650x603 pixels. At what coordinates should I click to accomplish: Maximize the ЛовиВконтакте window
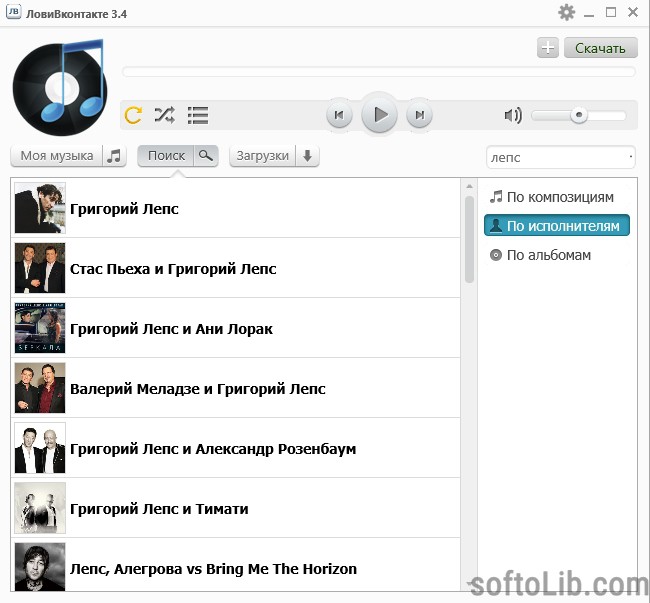tap(611, 12)
